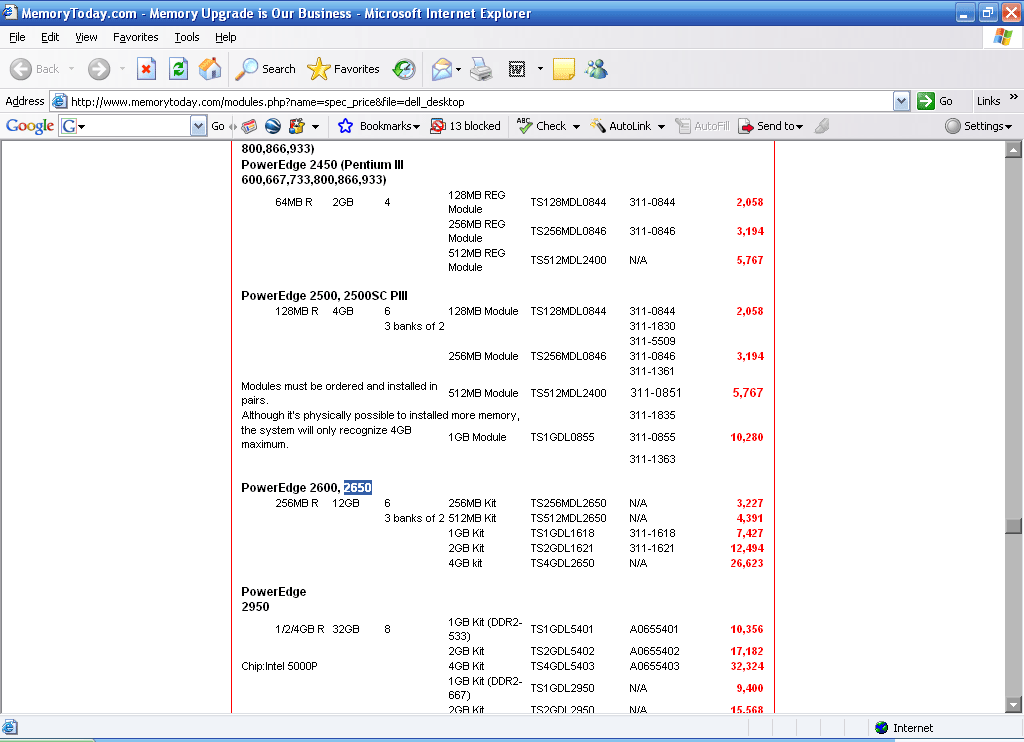Click the Chip:Intel 5000P text
Screen dimensions: 1024x742
click(280, 666)
